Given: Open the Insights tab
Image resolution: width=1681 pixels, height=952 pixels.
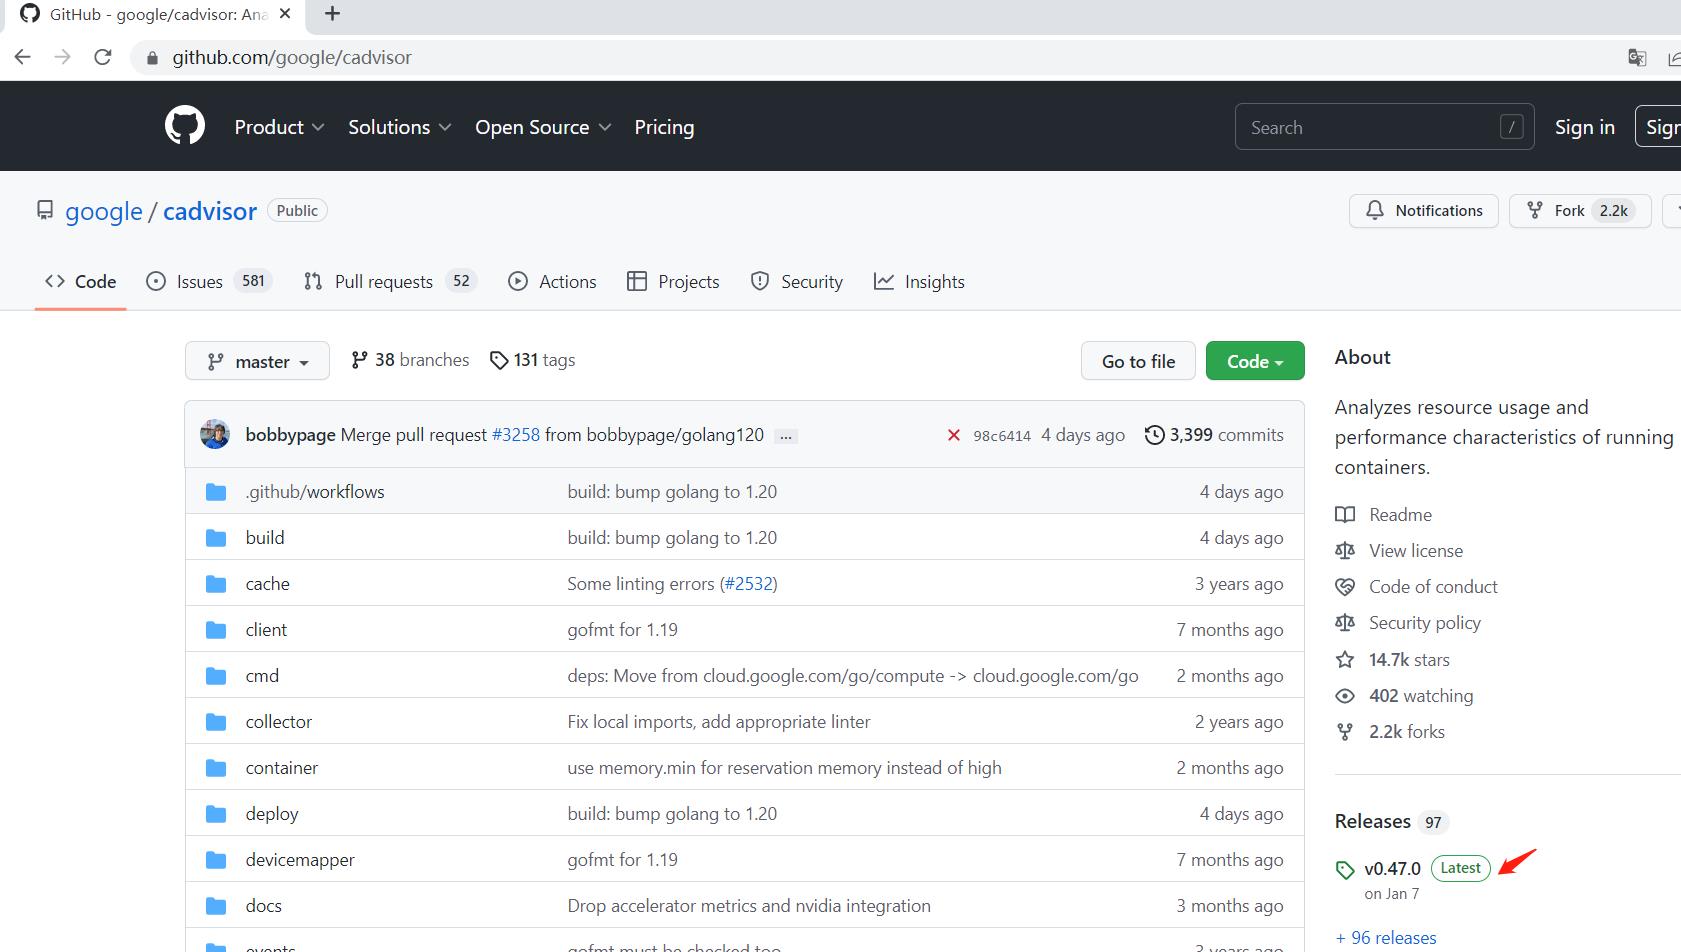Looking at the screenshot, I should (919, 282).
